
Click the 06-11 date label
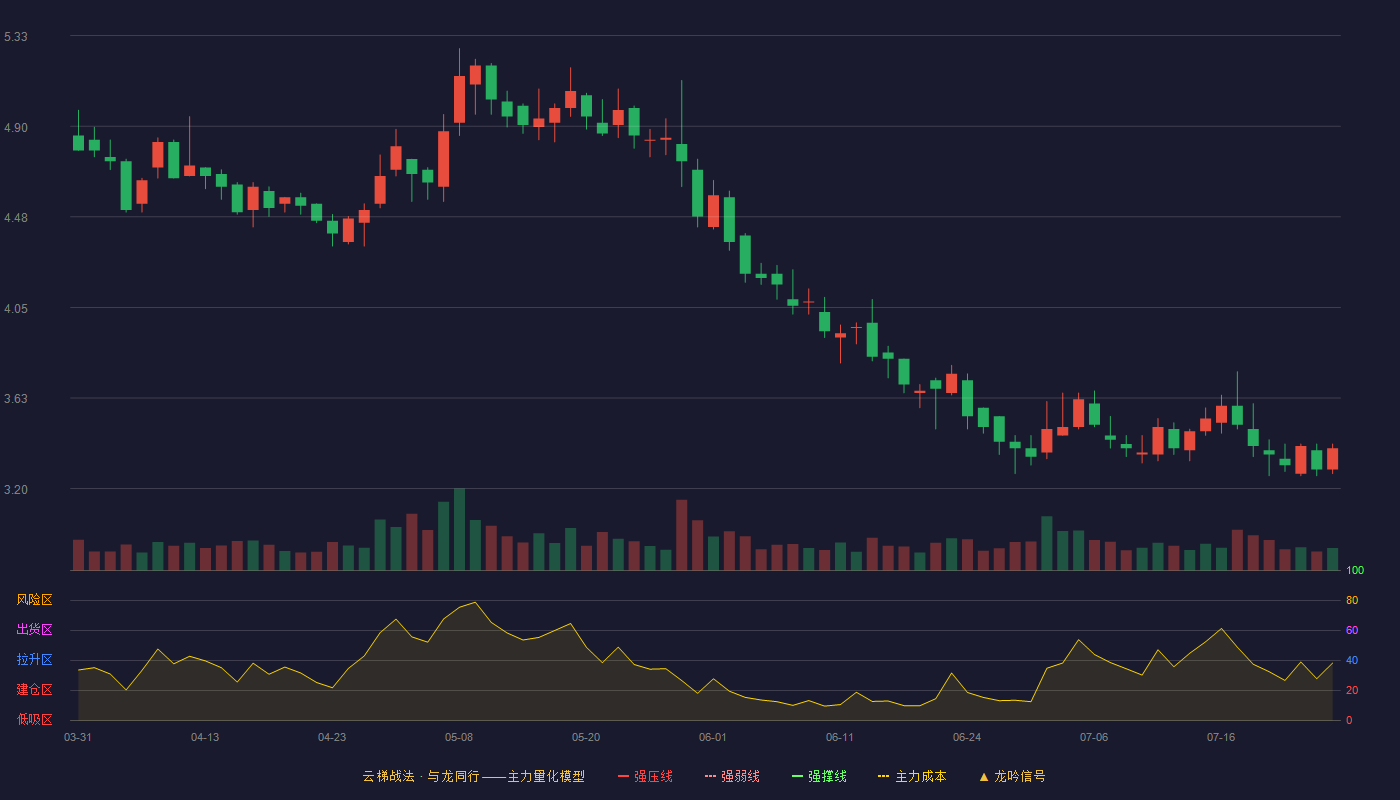[840, 737]
